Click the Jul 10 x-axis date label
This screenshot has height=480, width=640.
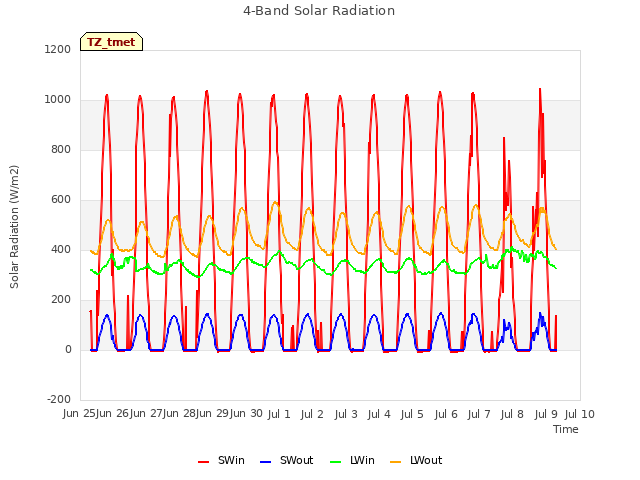coord(580,415)
